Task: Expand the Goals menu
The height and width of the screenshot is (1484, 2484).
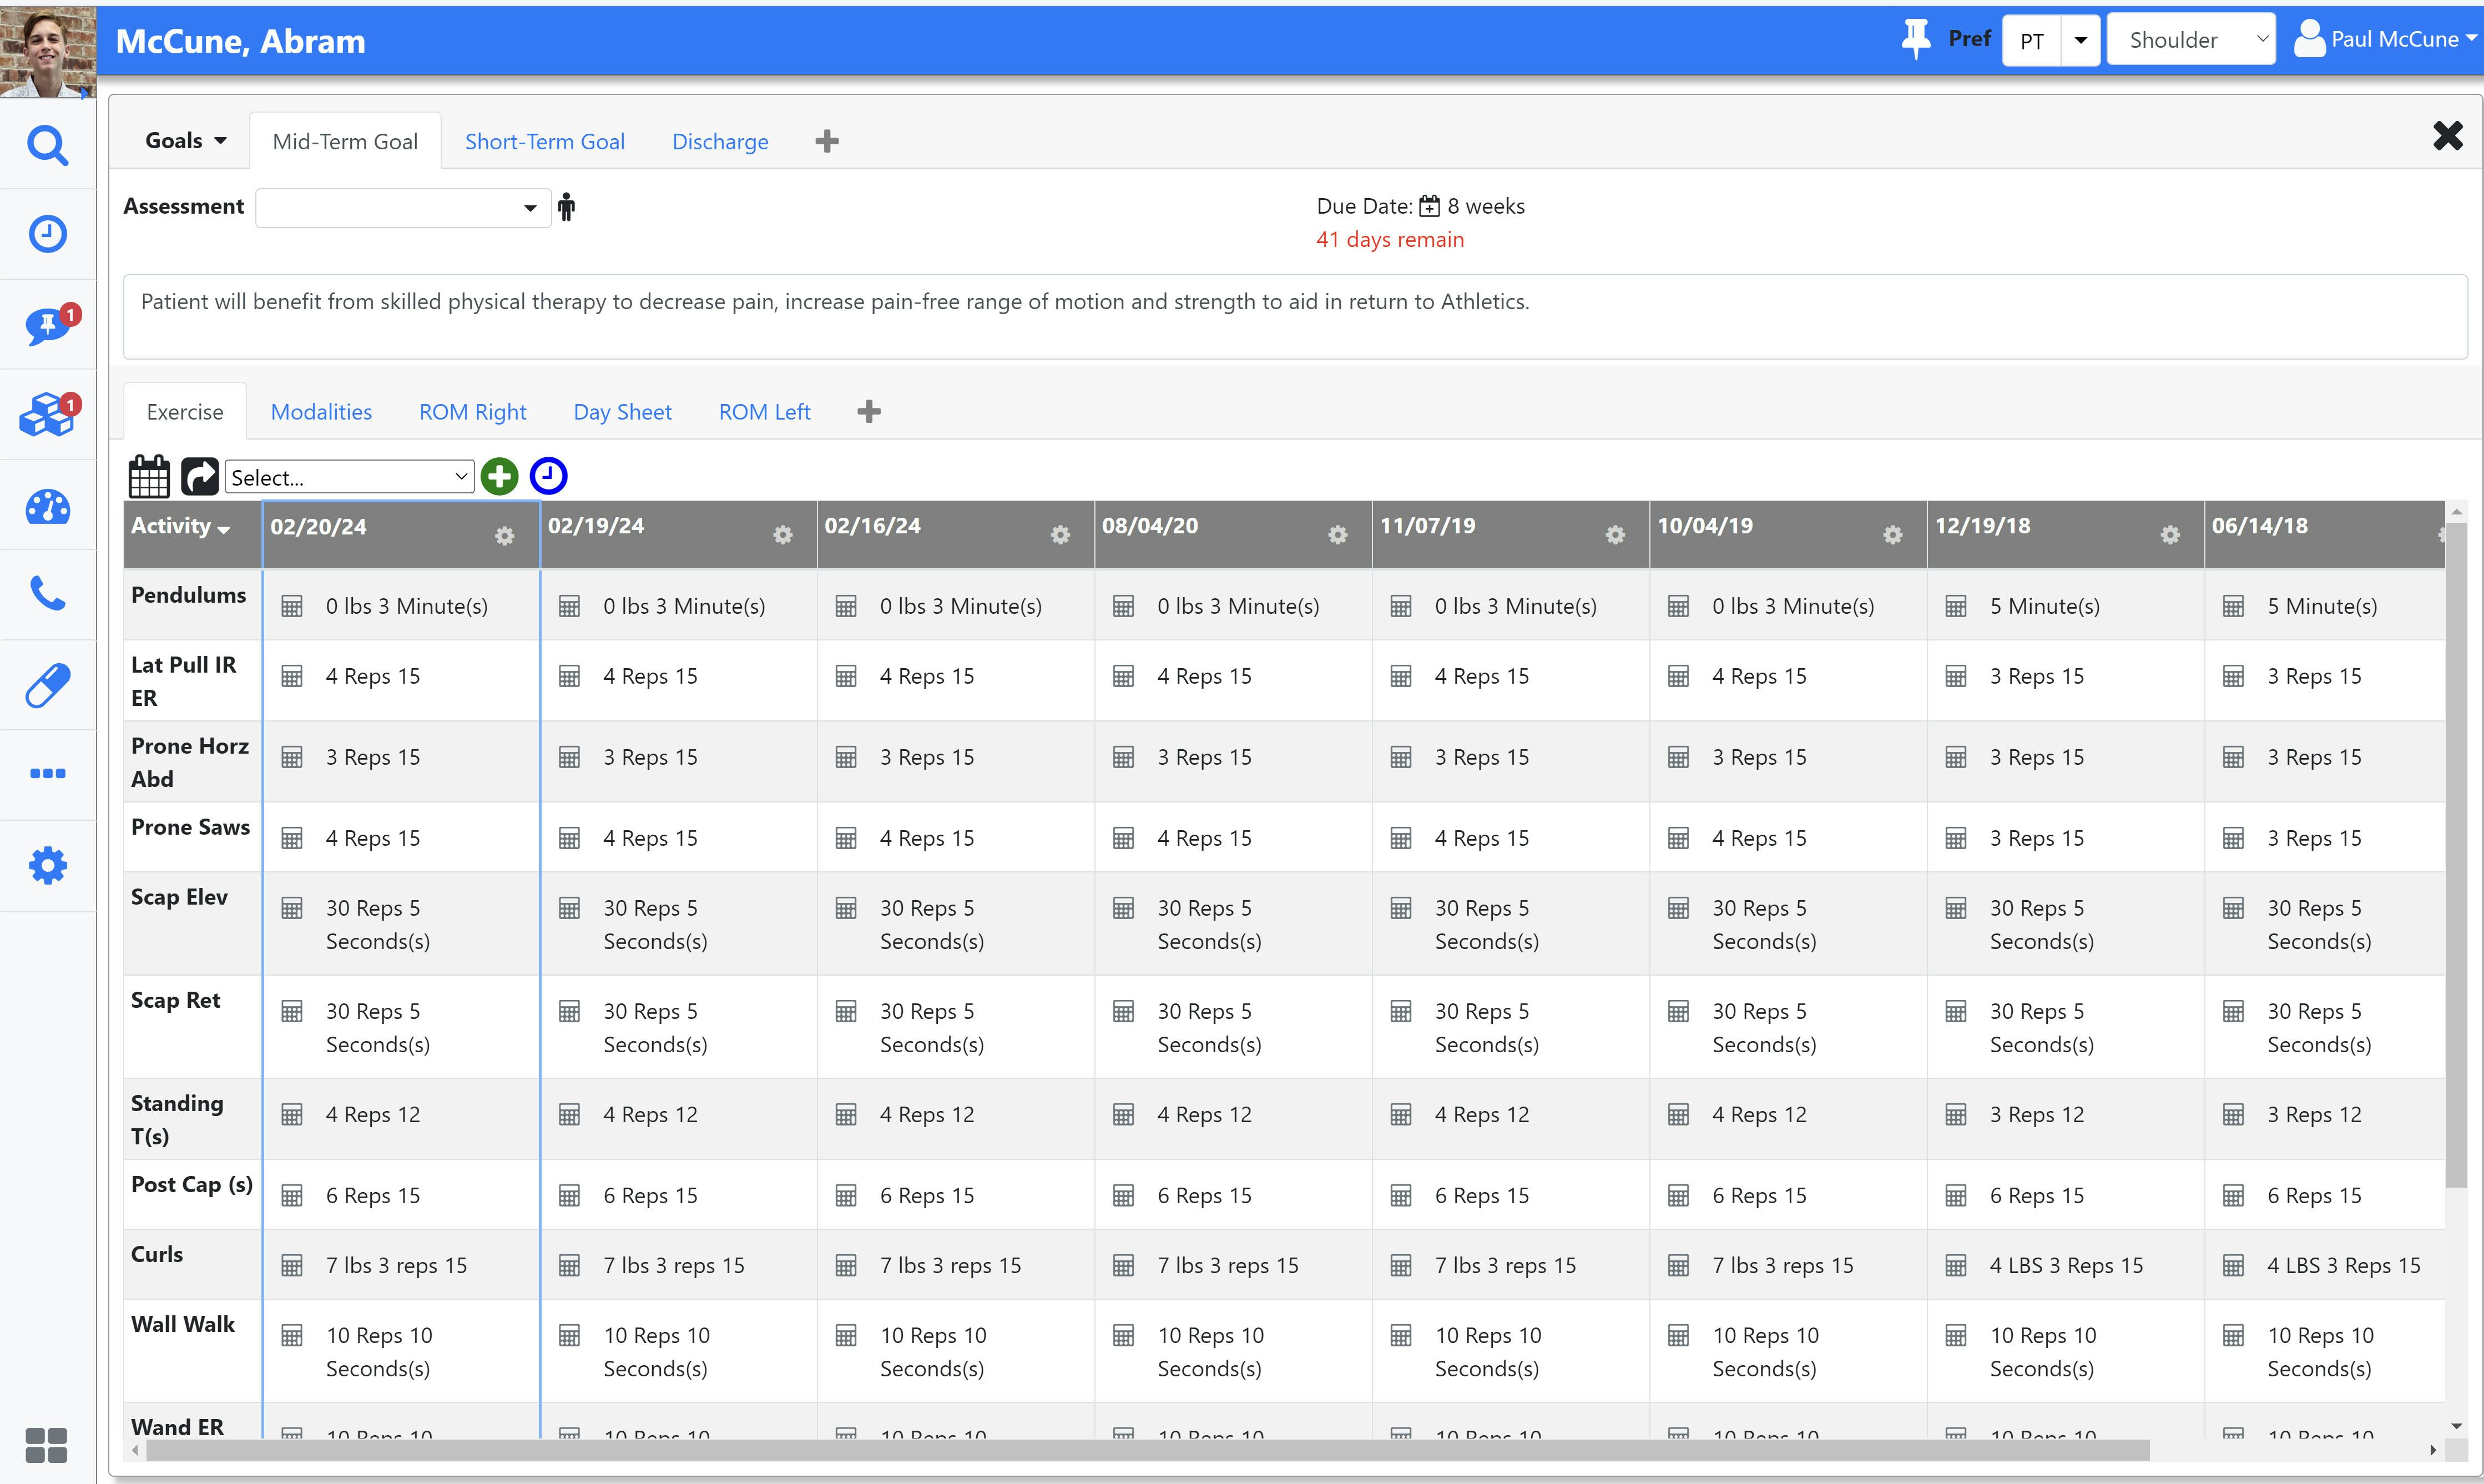Action: [185, 141]
